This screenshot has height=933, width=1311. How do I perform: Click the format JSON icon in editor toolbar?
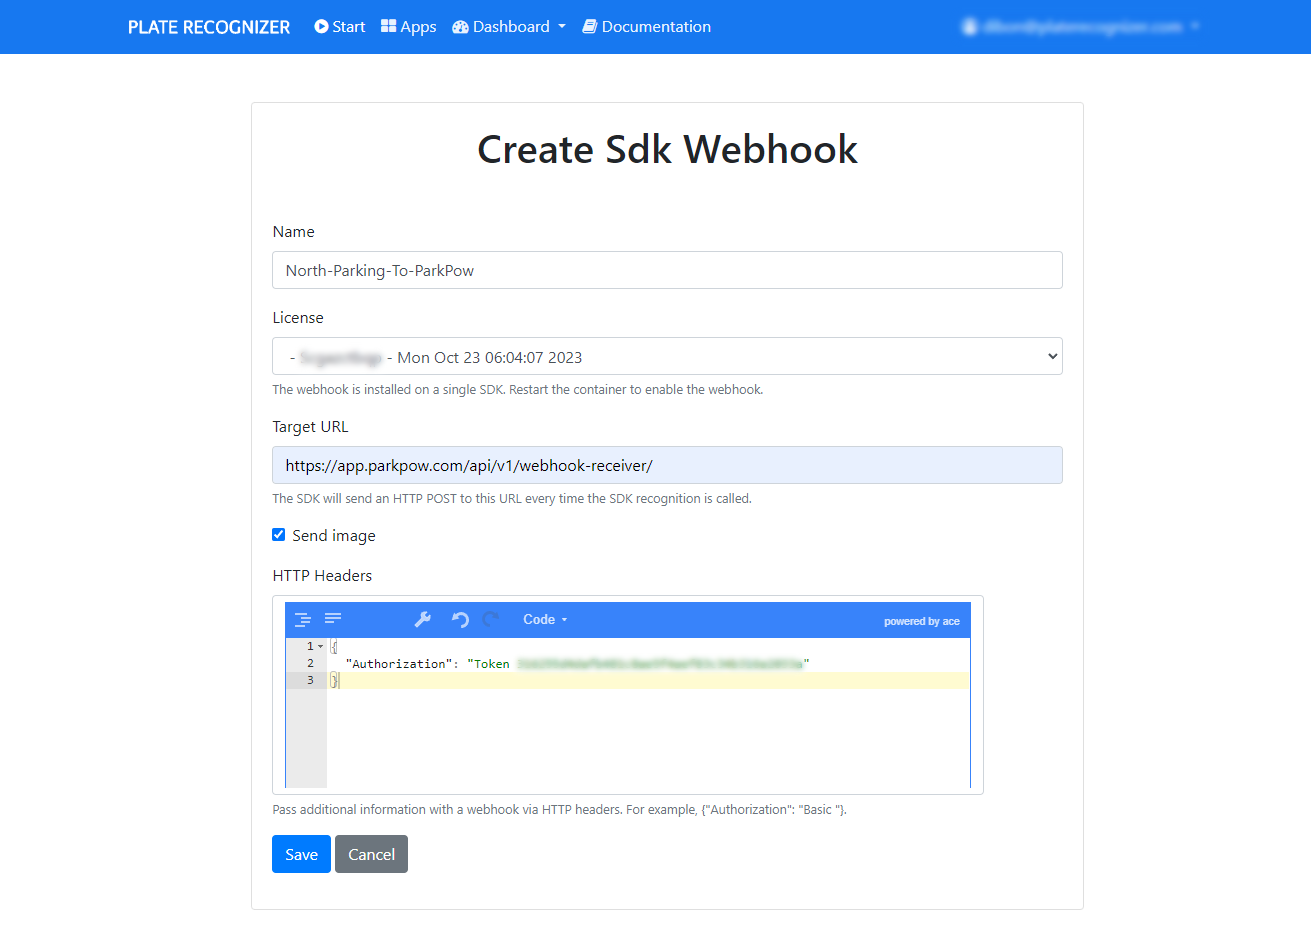303,620
